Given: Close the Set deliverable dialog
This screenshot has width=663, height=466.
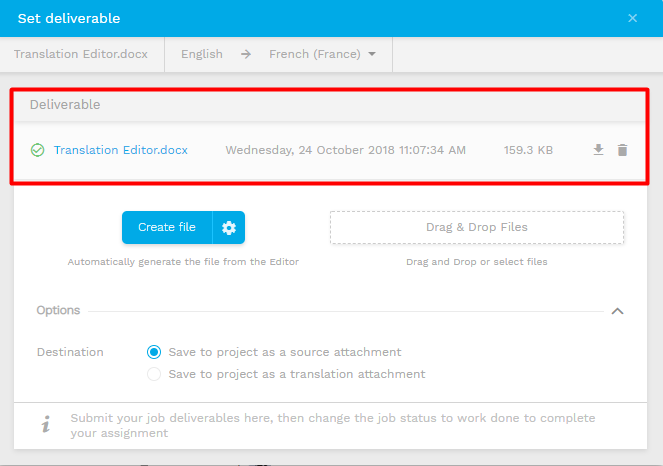Looking at the screenshot, I should tap(632, 18).
